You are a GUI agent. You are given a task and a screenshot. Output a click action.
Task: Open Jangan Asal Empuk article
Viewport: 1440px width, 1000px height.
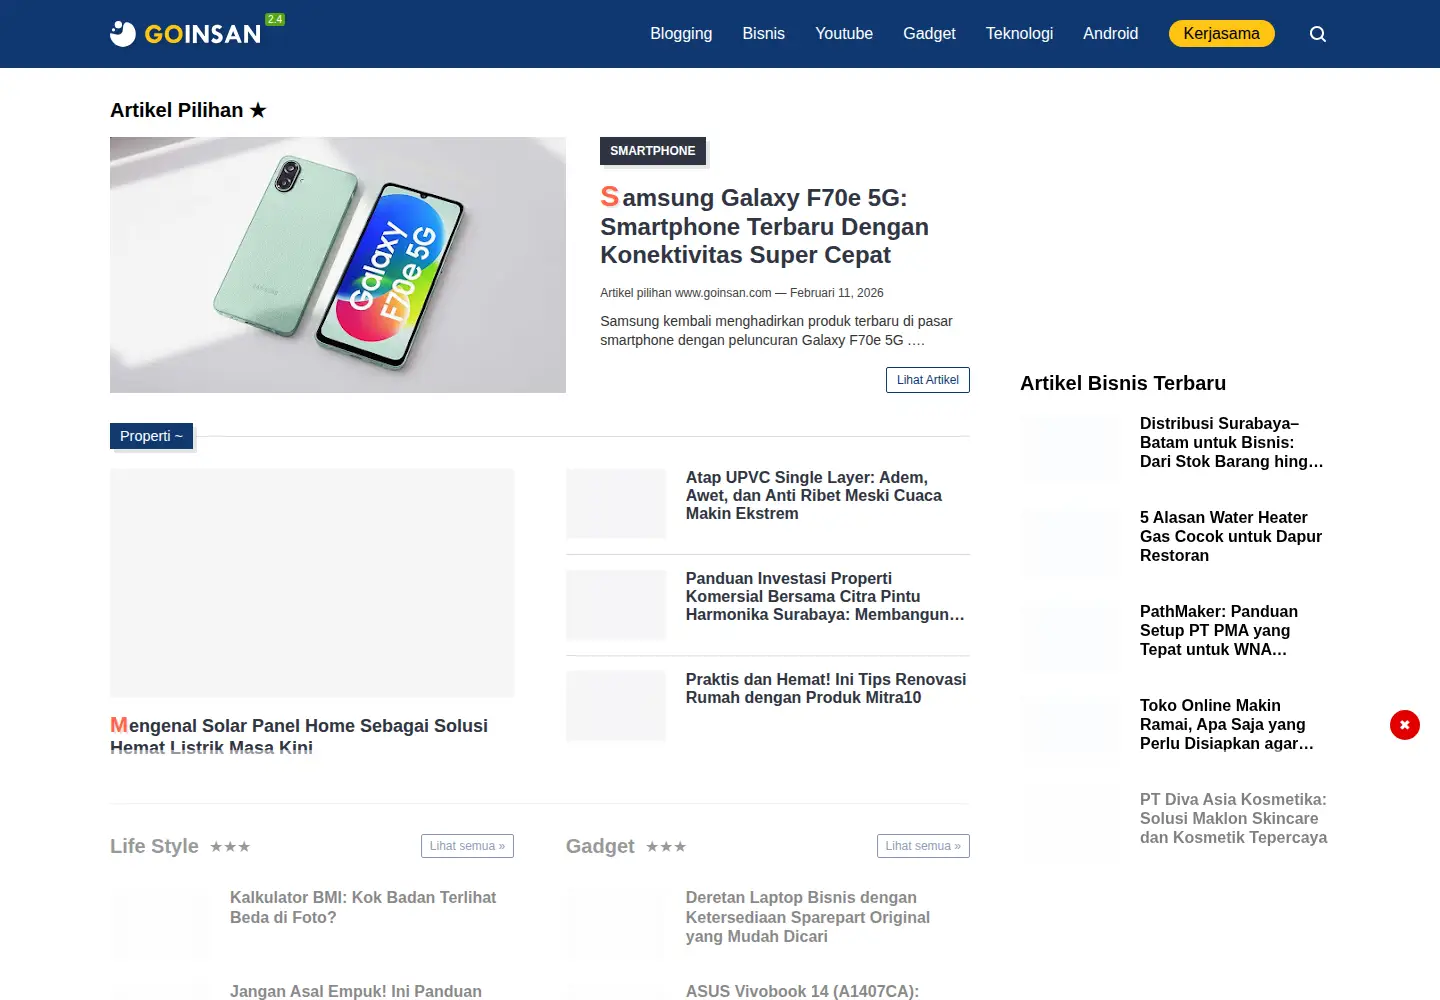(x=356, y=991)
